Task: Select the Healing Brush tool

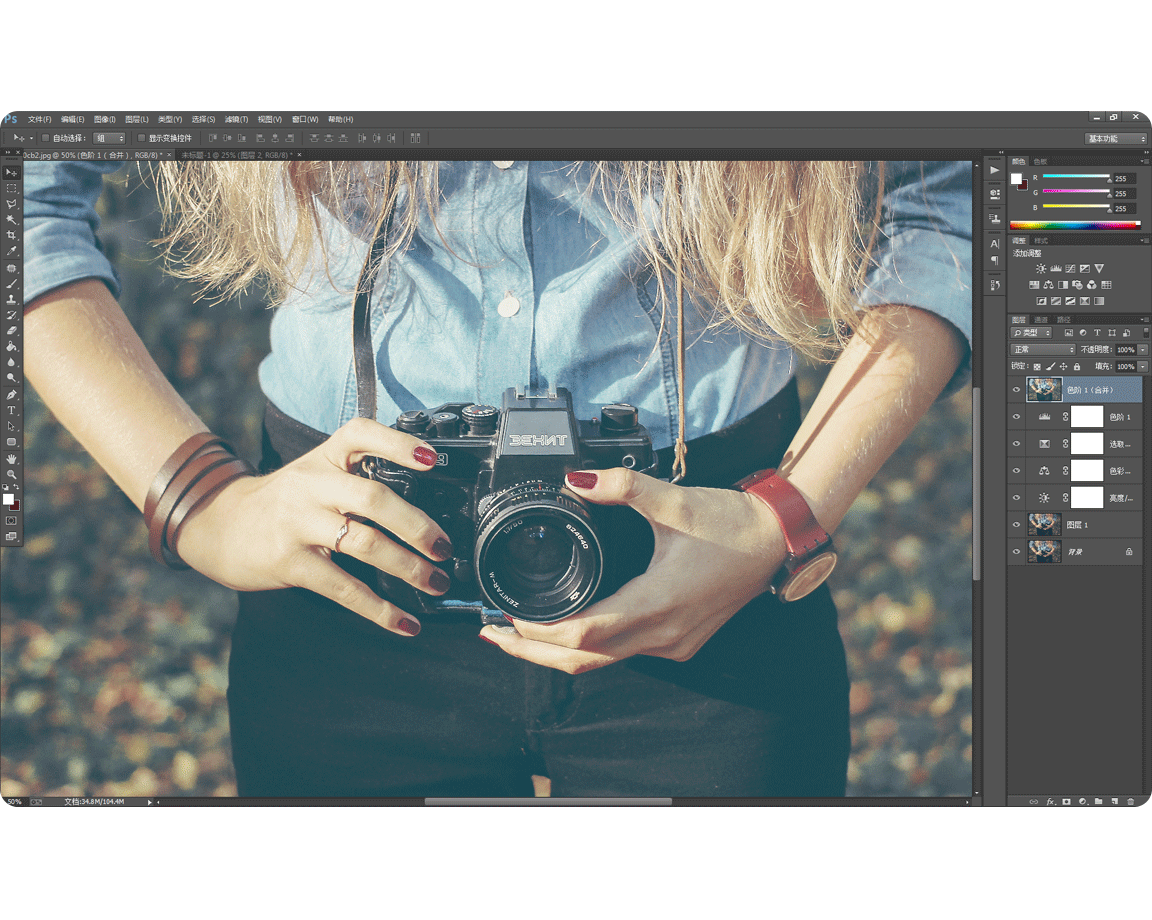Action: (x=11, y=268)
